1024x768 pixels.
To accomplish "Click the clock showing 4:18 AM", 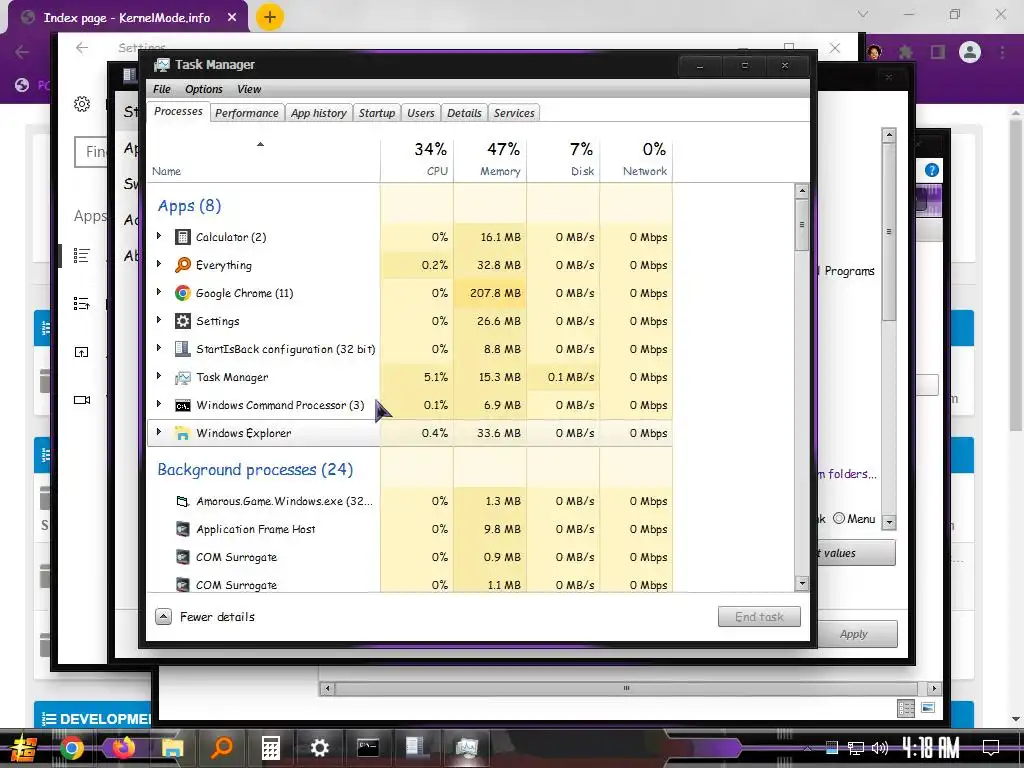I will coord(930,747).
